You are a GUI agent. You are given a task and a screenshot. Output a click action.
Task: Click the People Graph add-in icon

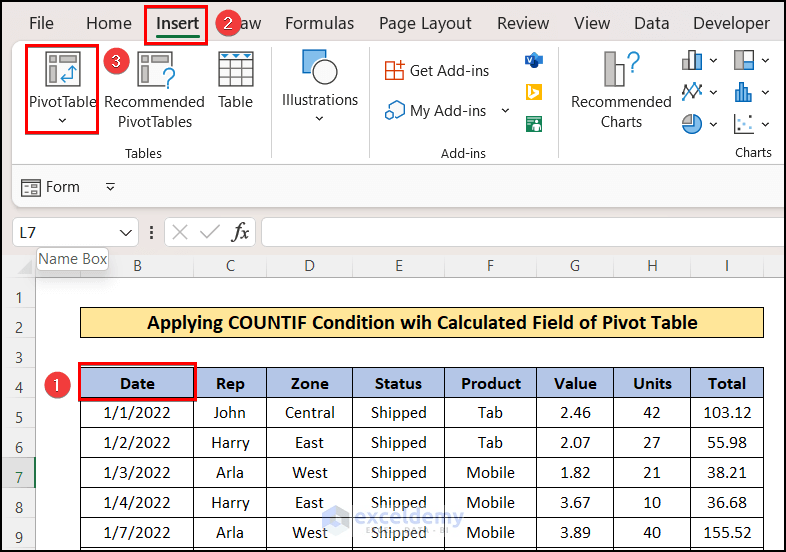(534, 124)
